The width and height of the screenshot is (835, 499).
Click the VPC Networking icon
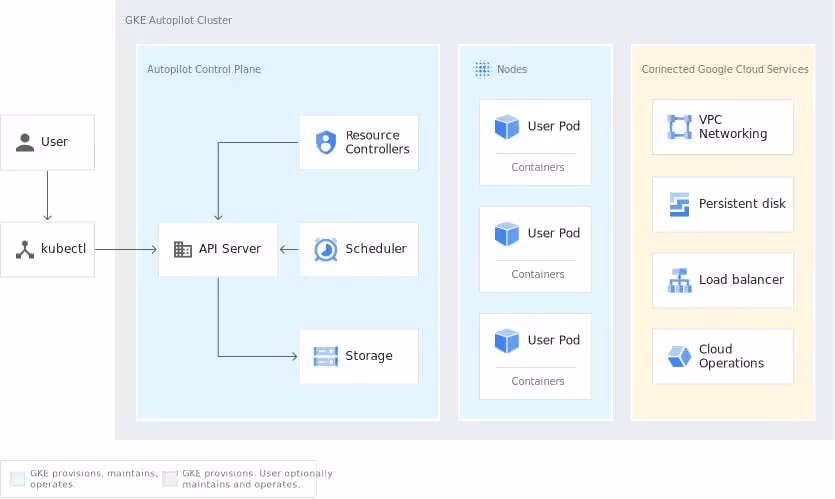680,127
